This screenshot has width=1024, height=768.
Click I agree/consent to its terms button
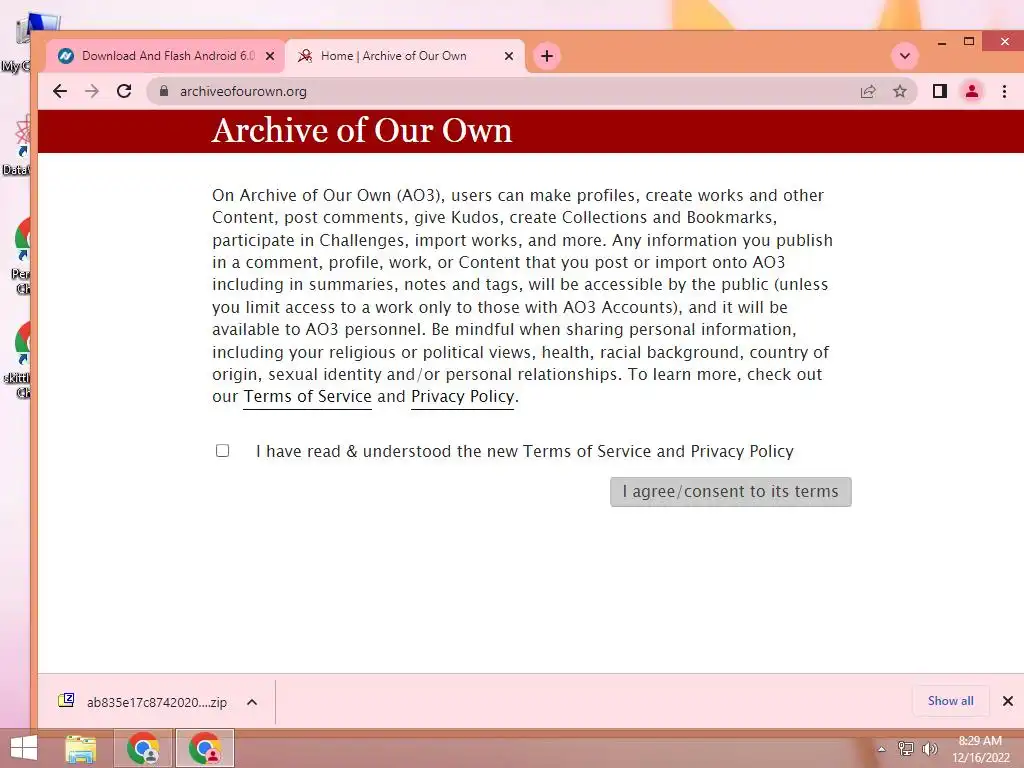(730, 492)
